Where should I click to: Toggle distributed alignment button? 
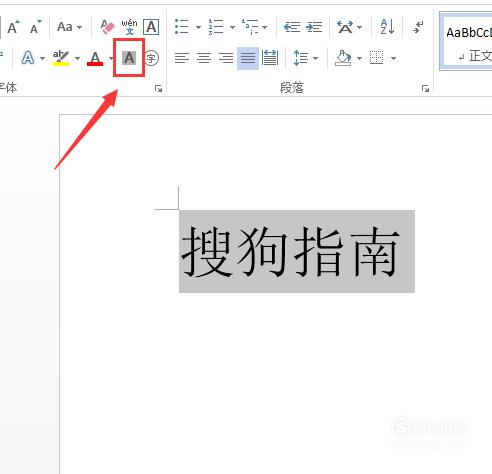270,58
